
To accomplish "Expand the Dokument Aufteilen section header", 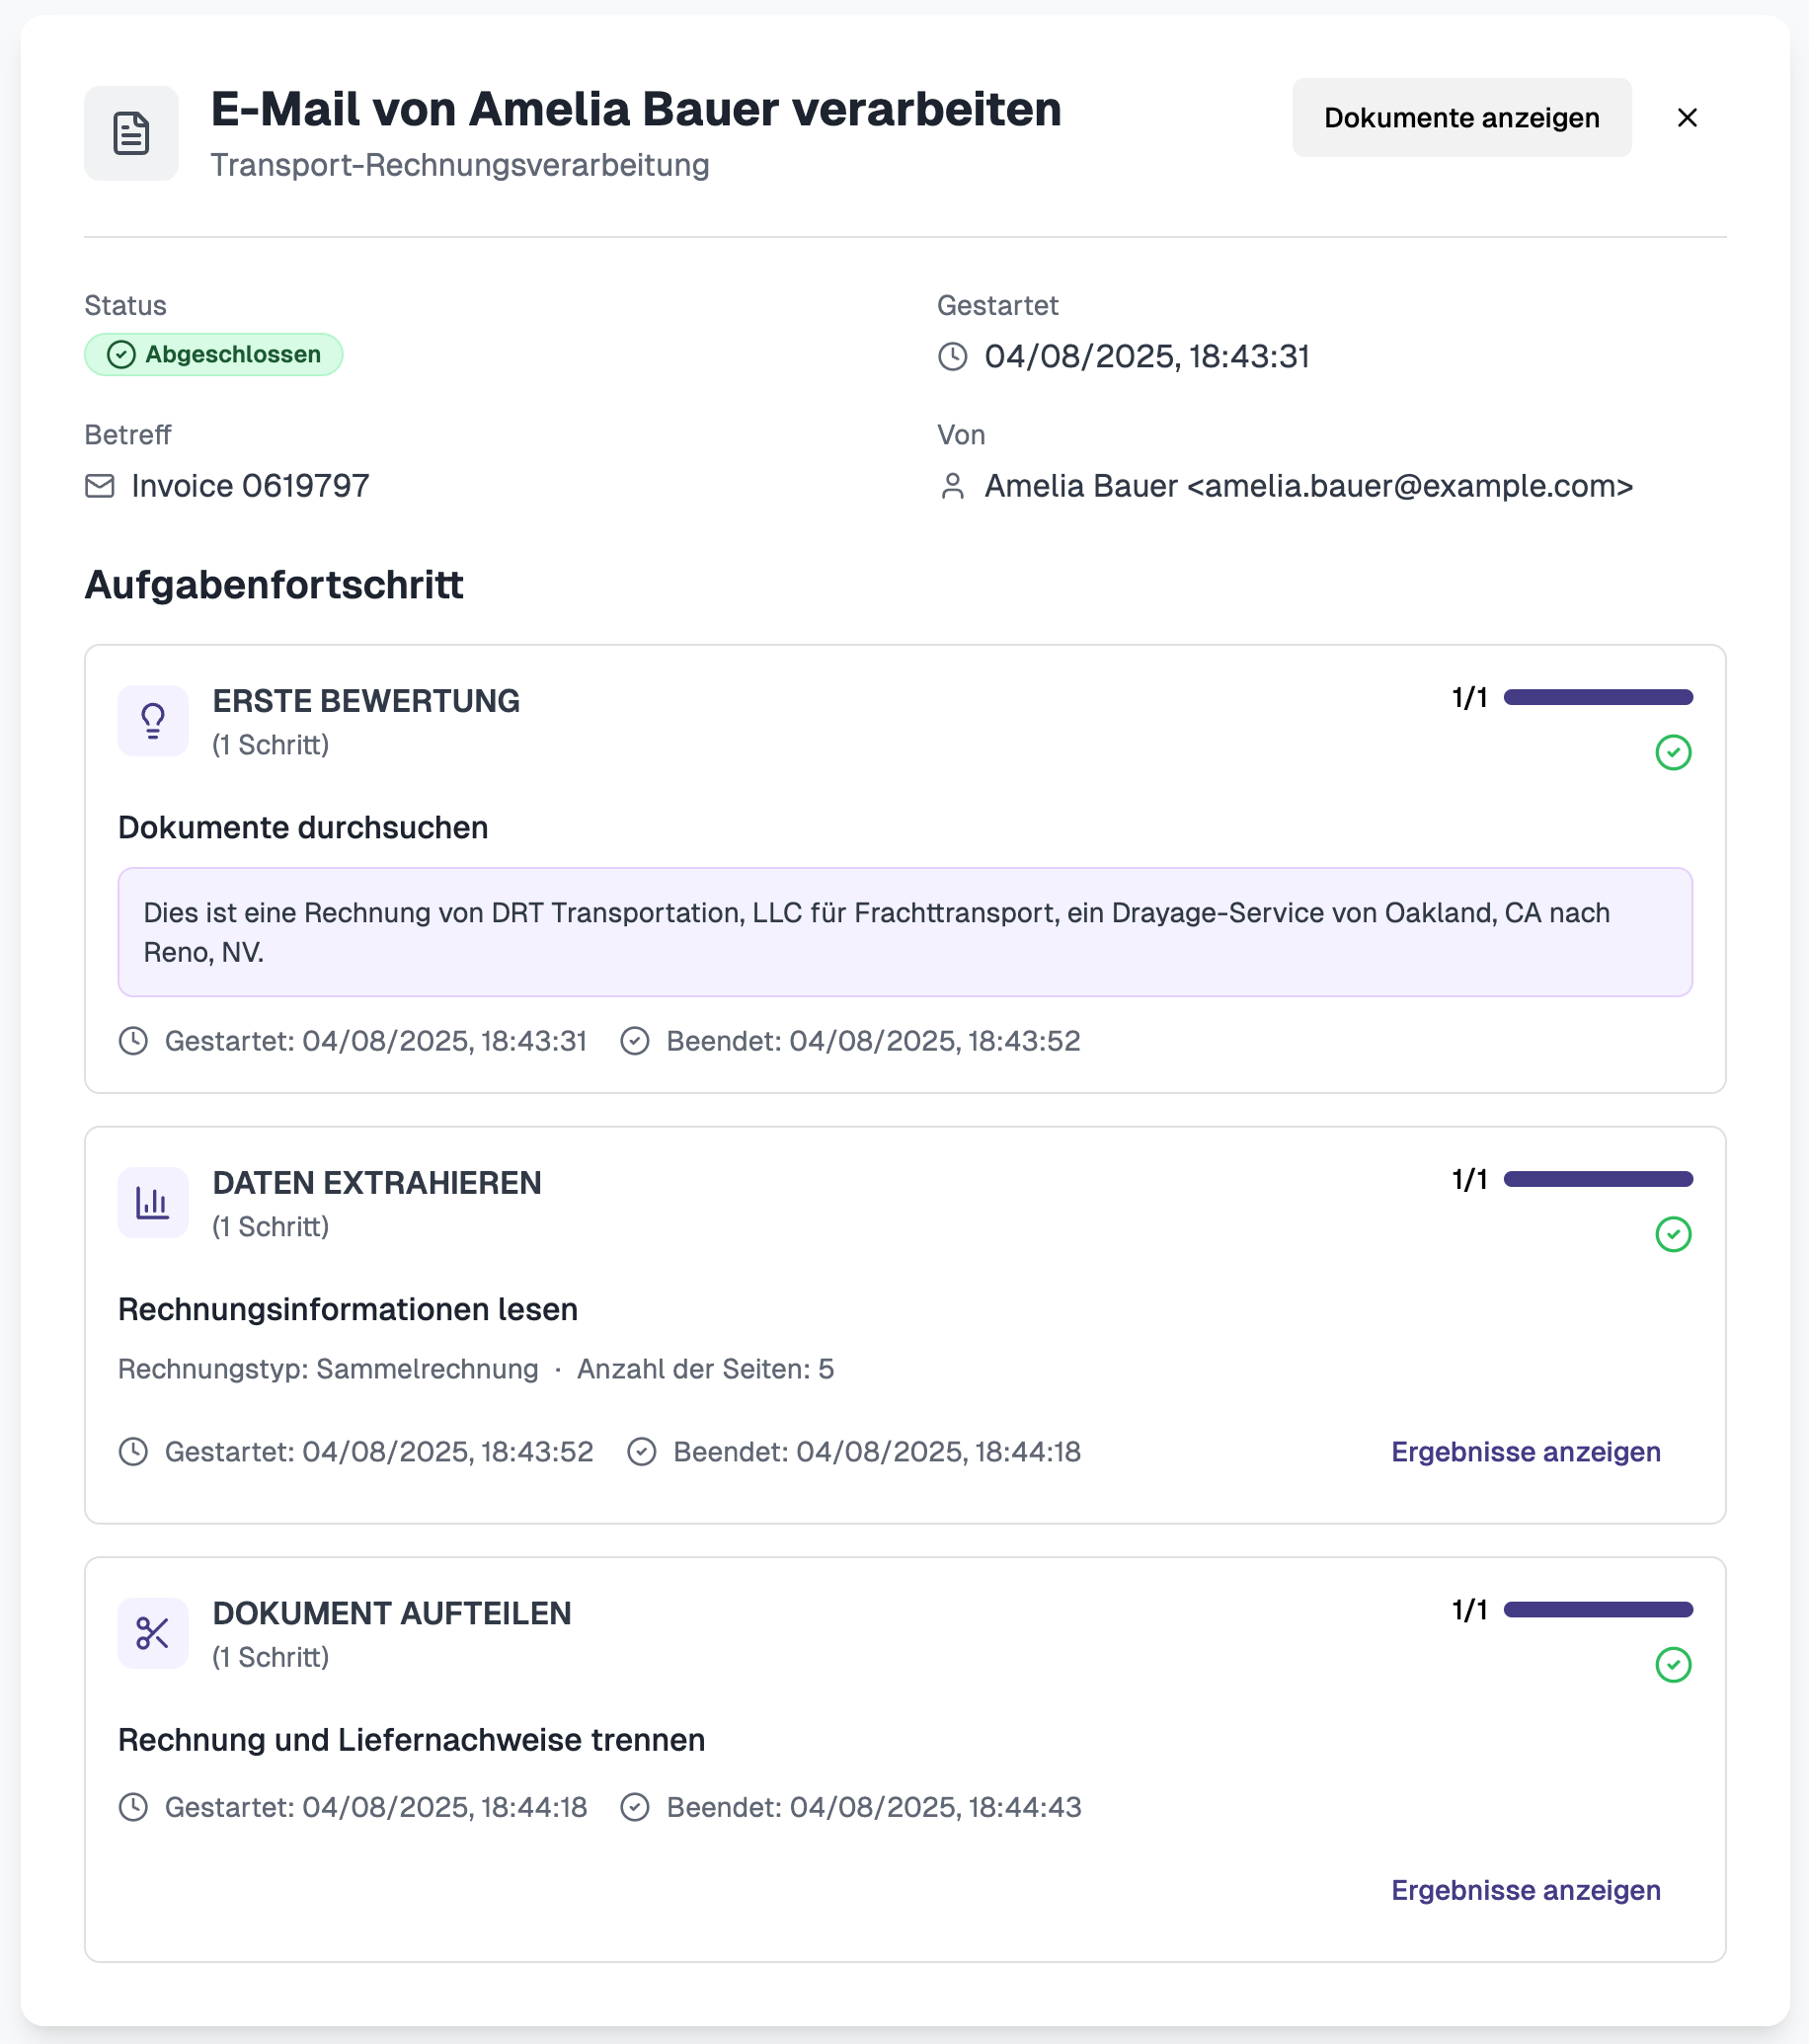I will 392,1614.
